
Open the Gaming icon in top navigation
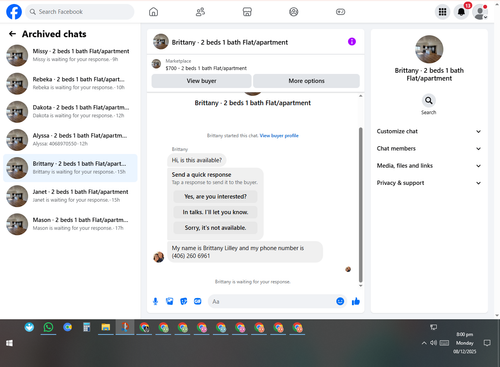pos(340,12)
